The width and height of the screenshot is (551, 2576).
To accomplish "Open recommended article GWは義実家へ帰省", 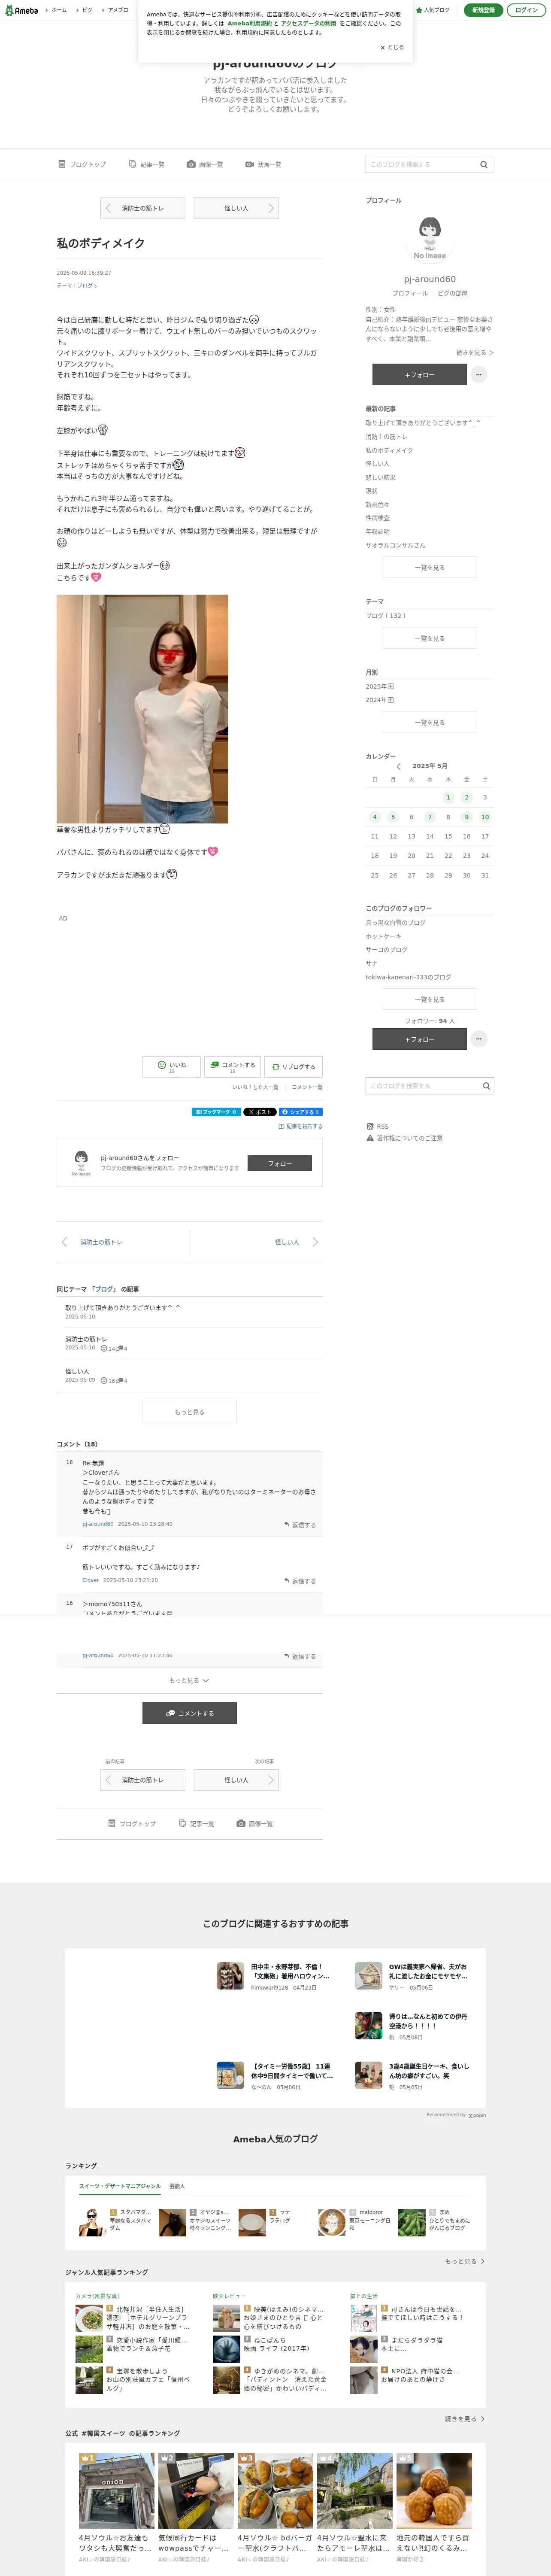I will pyautogui.click(x=412, y=1976).
